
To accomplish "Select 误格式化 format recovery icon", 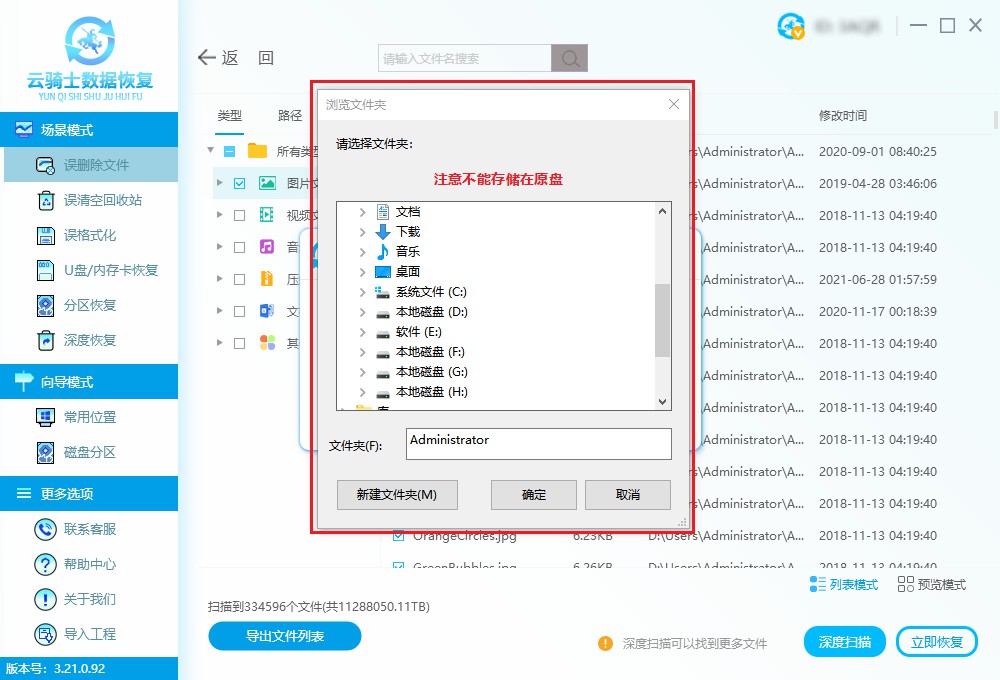I will click(45, 235).
